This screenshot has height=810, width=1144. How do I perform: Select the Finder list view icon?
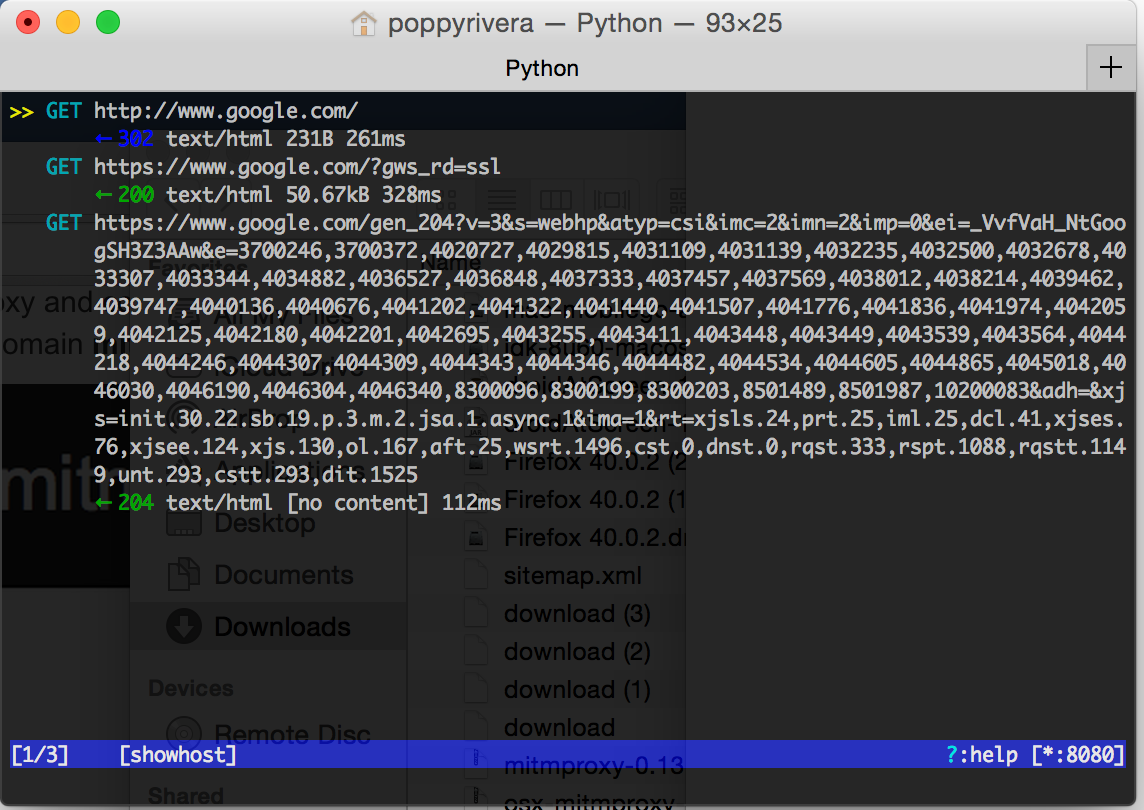coord(501,198)
